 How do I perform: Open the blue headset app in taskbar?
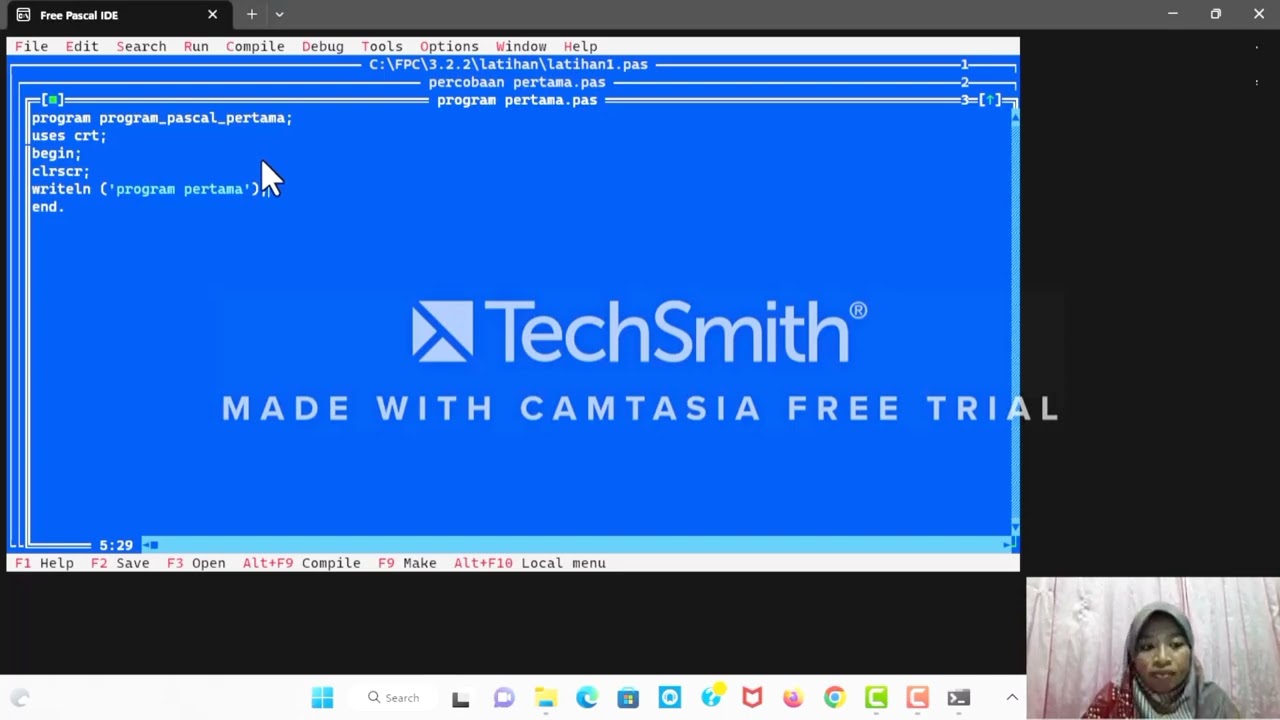[669, 698]
